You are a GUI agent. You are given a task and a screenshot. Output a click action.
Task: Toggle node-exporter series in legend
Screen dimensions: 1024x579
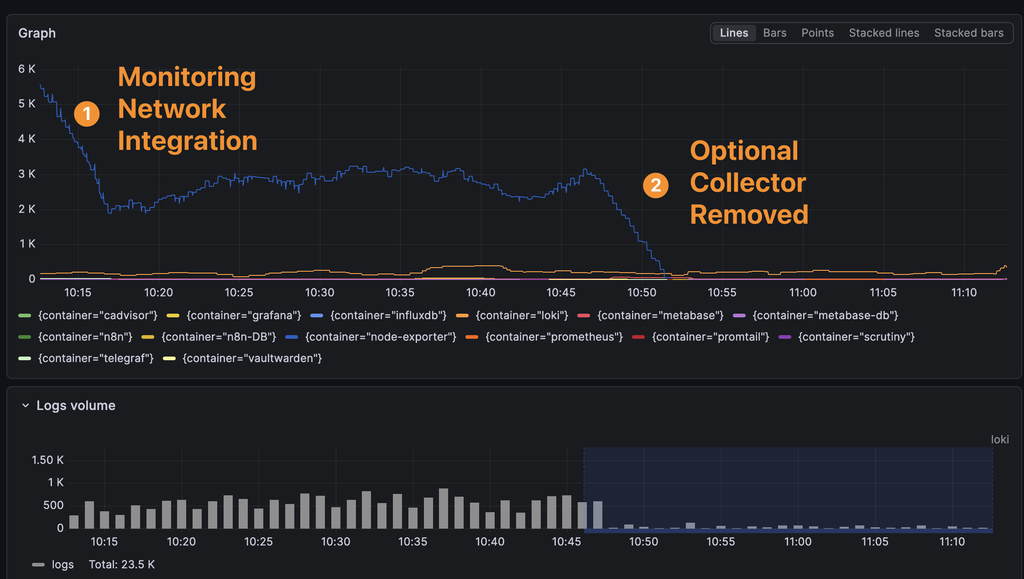click(x=380, y=337)
